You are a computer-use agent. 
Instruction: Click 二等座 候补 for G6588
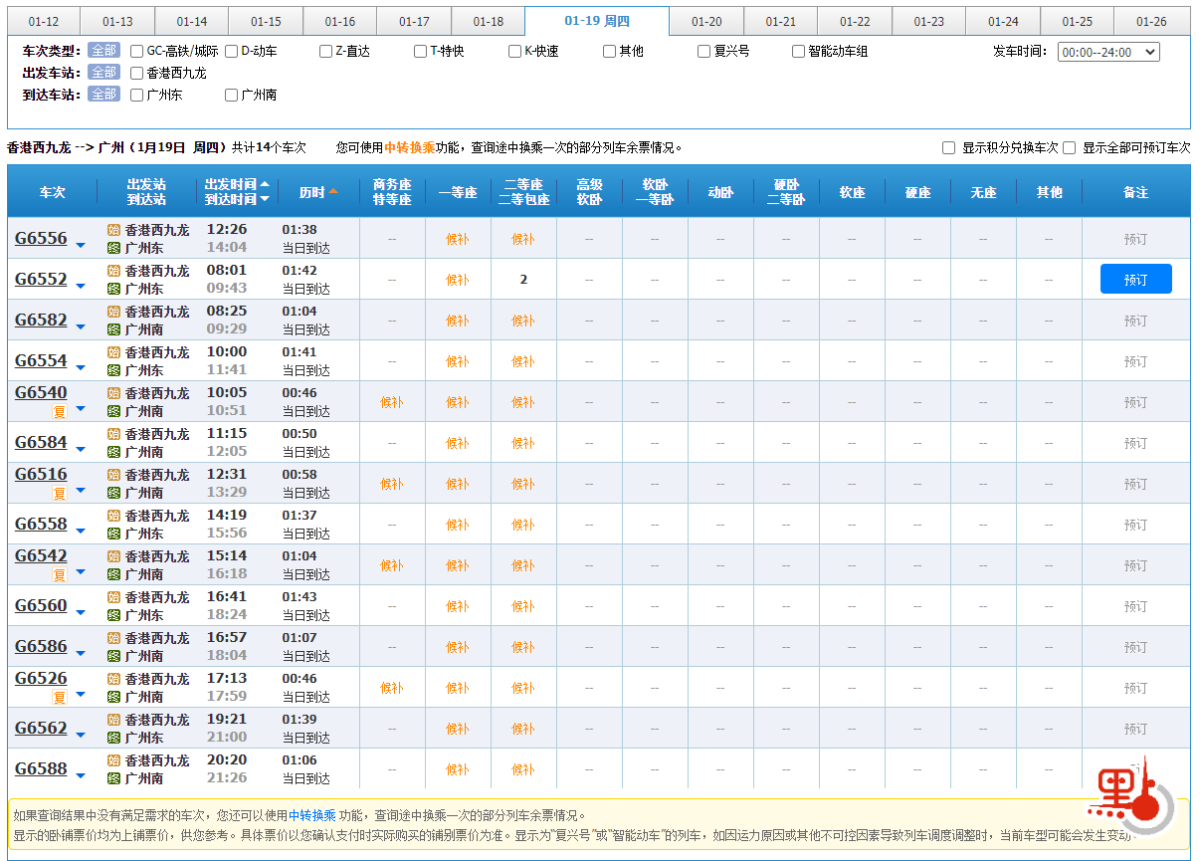tap(523, 770)
